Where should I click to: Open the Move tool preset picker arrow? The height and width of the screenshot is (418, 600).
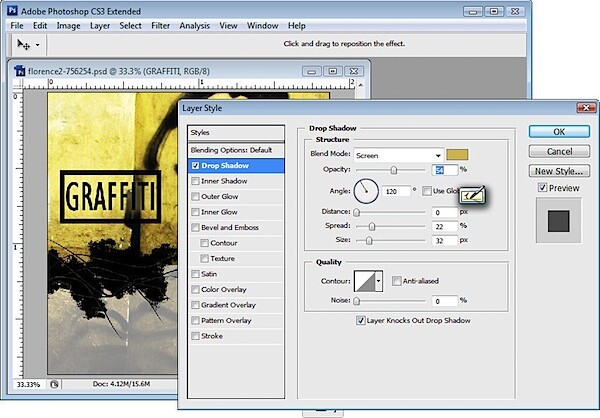pos(38,45)
